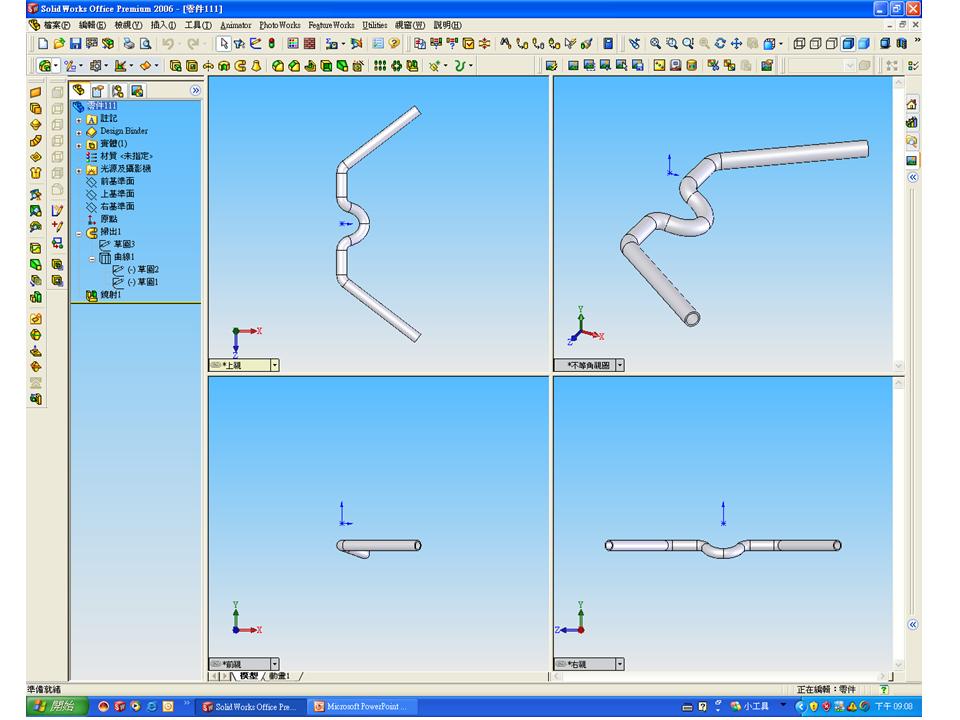Expand feature manager panel double-arrow button
This screenshot has height=720, width=960.
(x=195, y=91)
